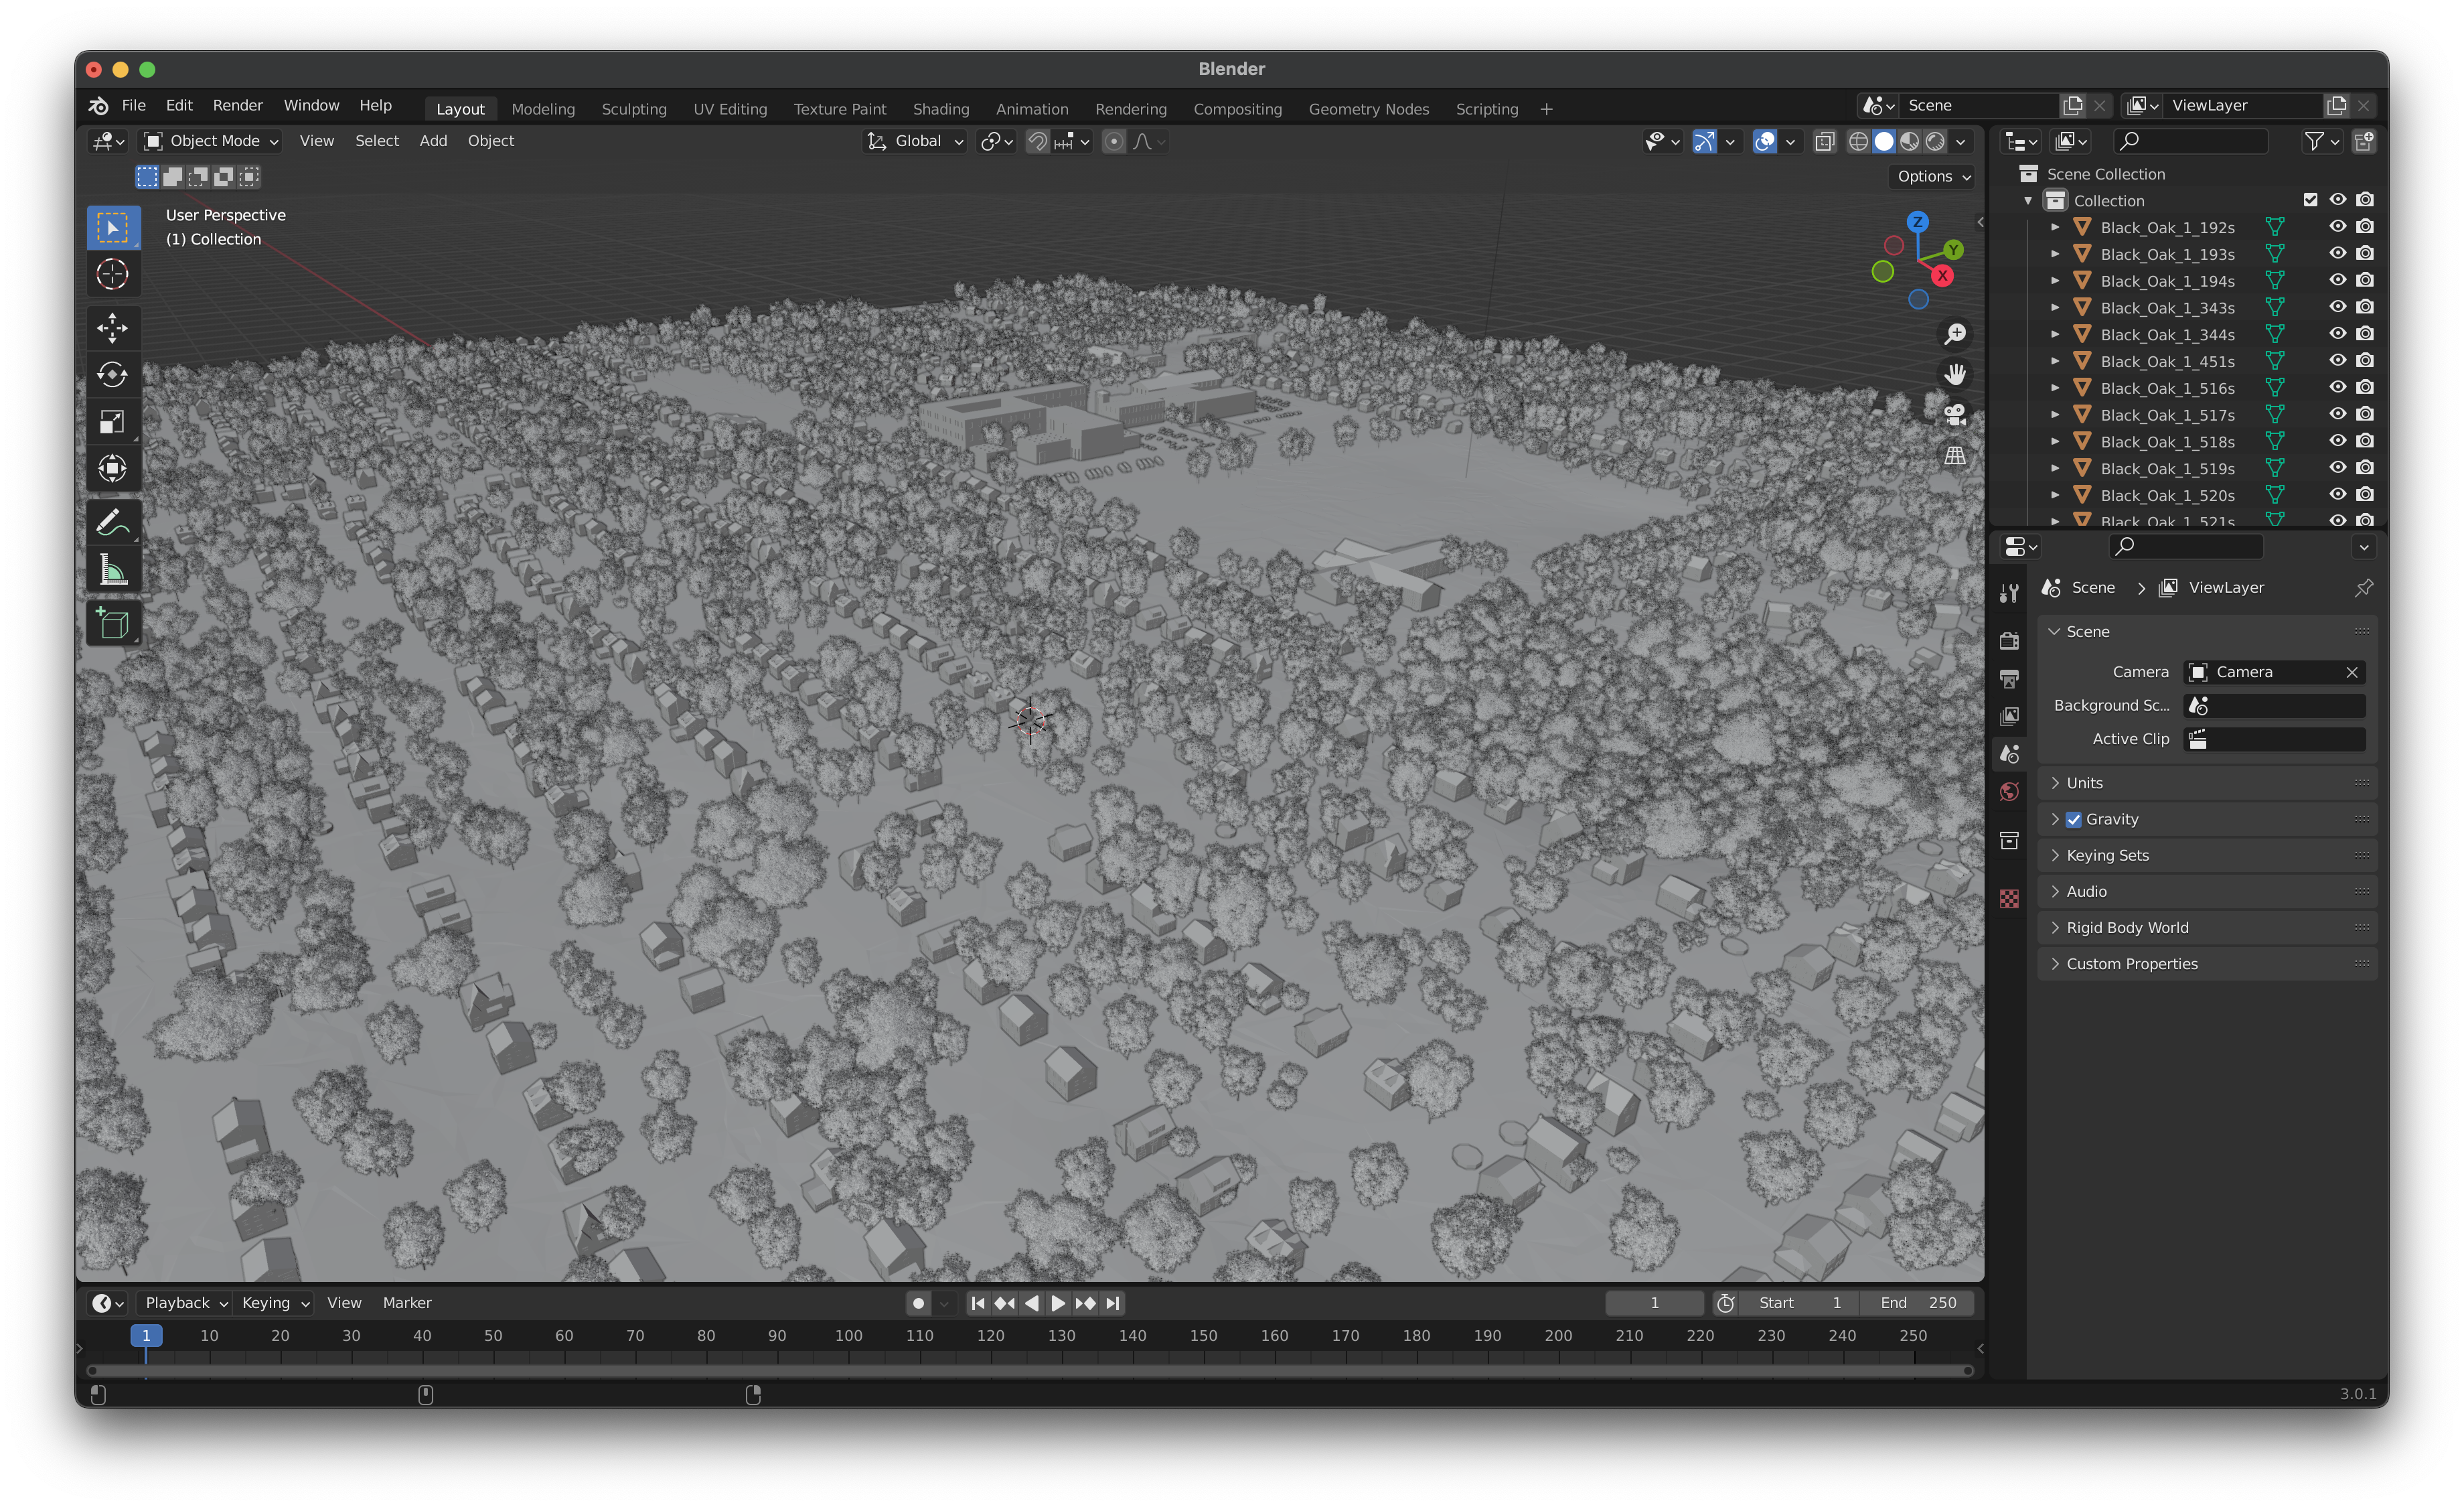Clear the Camera assignment with the X button
This screenshot has width=2464, height=1507.
coord(2352,672)
